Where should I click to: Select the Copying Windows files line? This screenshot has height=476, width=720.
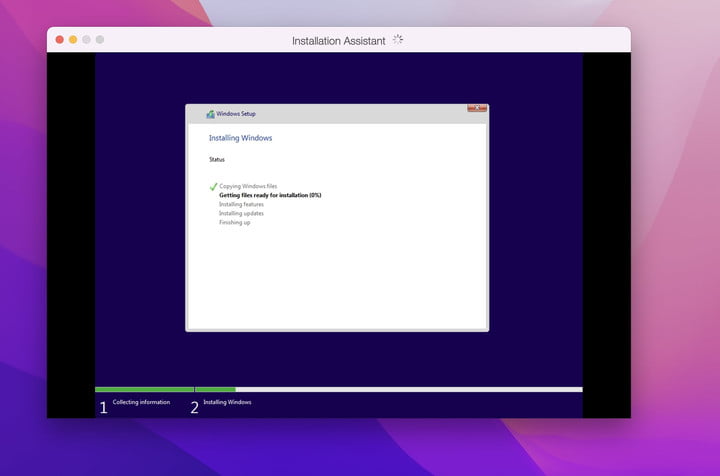[x=248, y=186]
